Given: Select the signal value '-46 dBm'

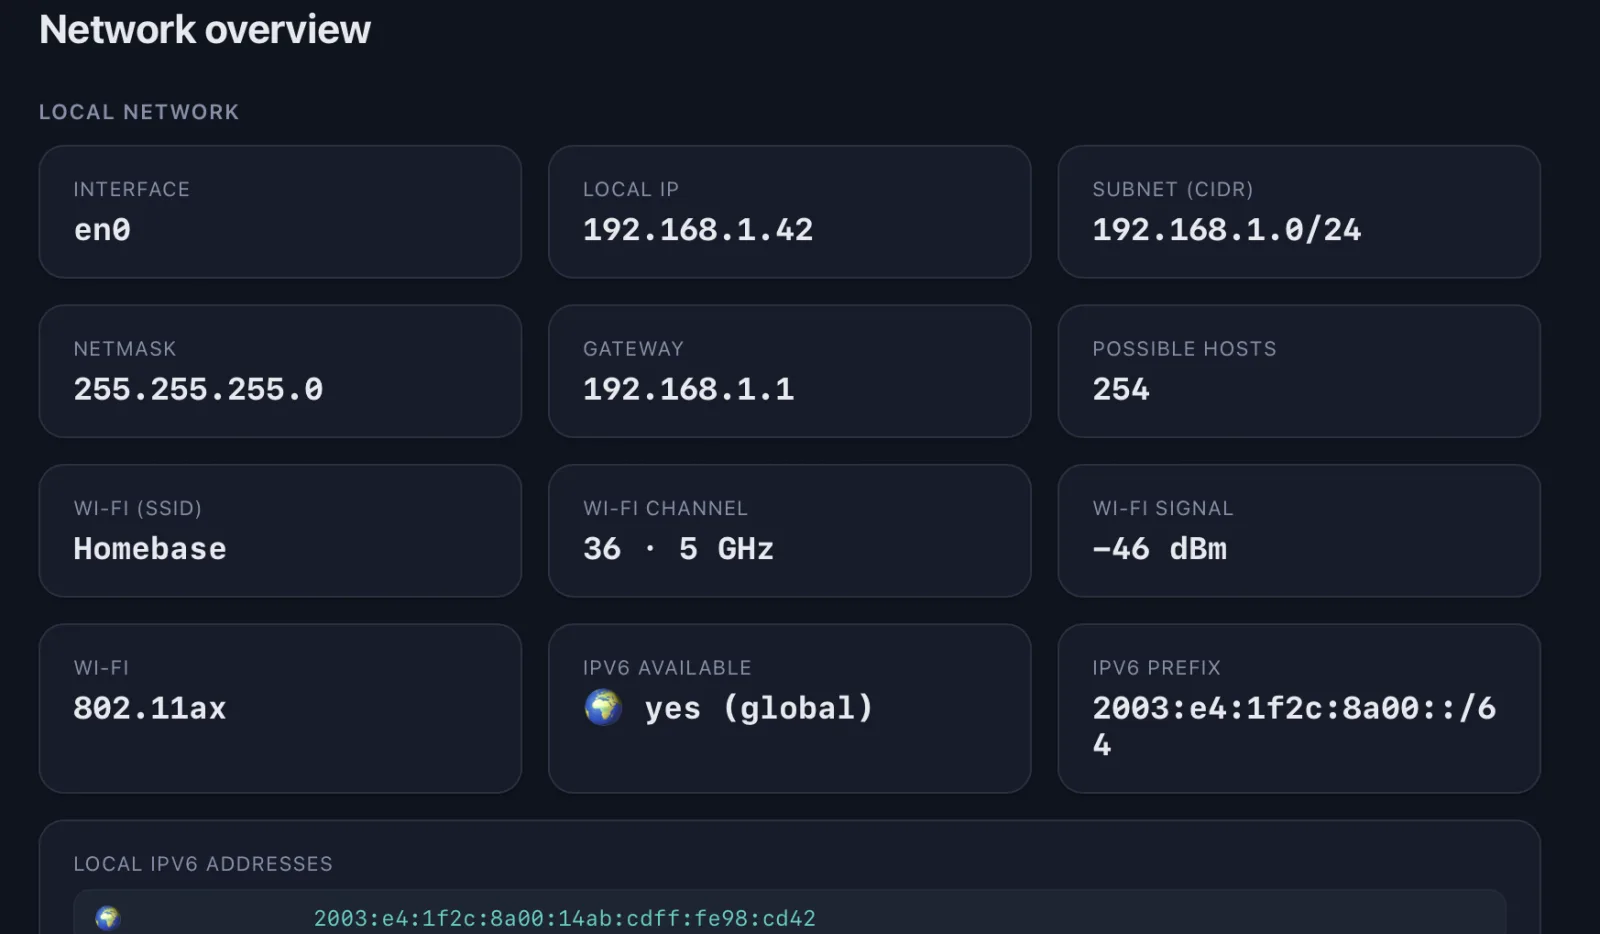Looking at the screenshot, I should click(x=1160, y=549).
